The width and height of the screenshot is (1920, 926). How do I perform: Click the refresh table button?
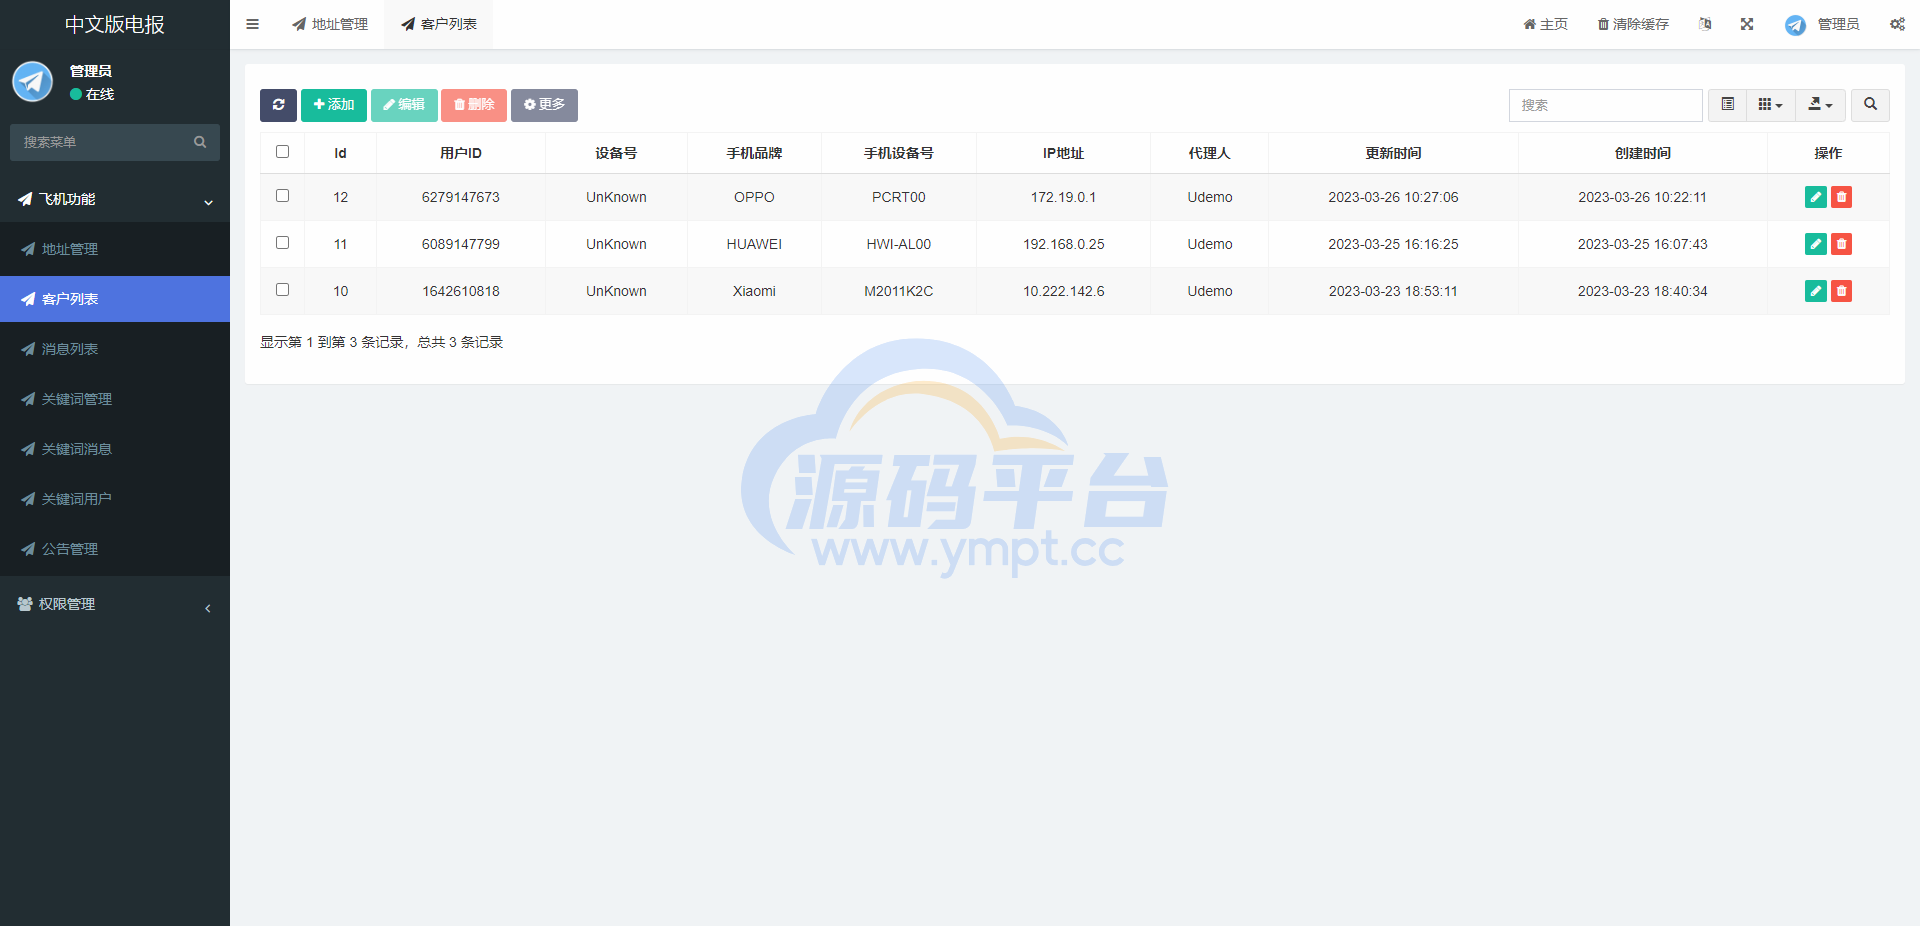(x=278, y=105)
